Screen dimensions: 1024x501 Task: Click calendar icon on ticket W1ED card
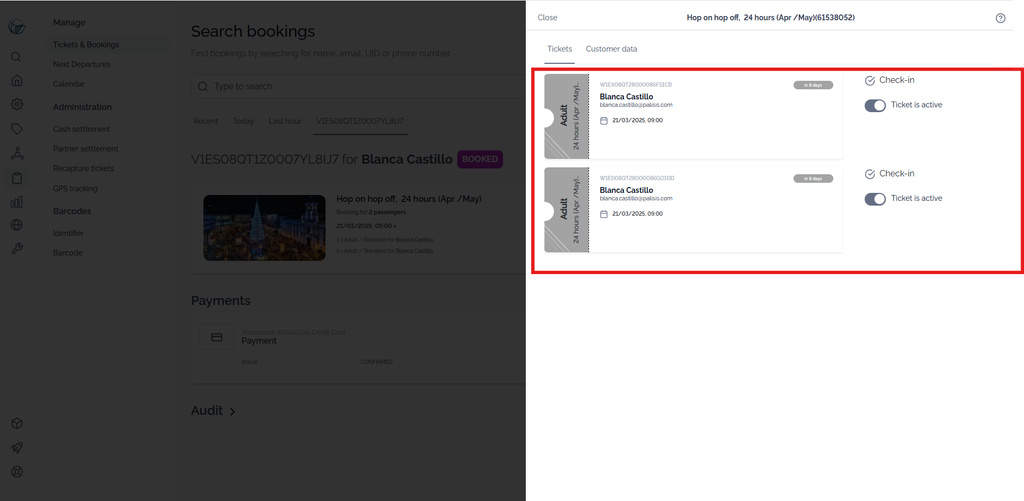pos(604,214)
